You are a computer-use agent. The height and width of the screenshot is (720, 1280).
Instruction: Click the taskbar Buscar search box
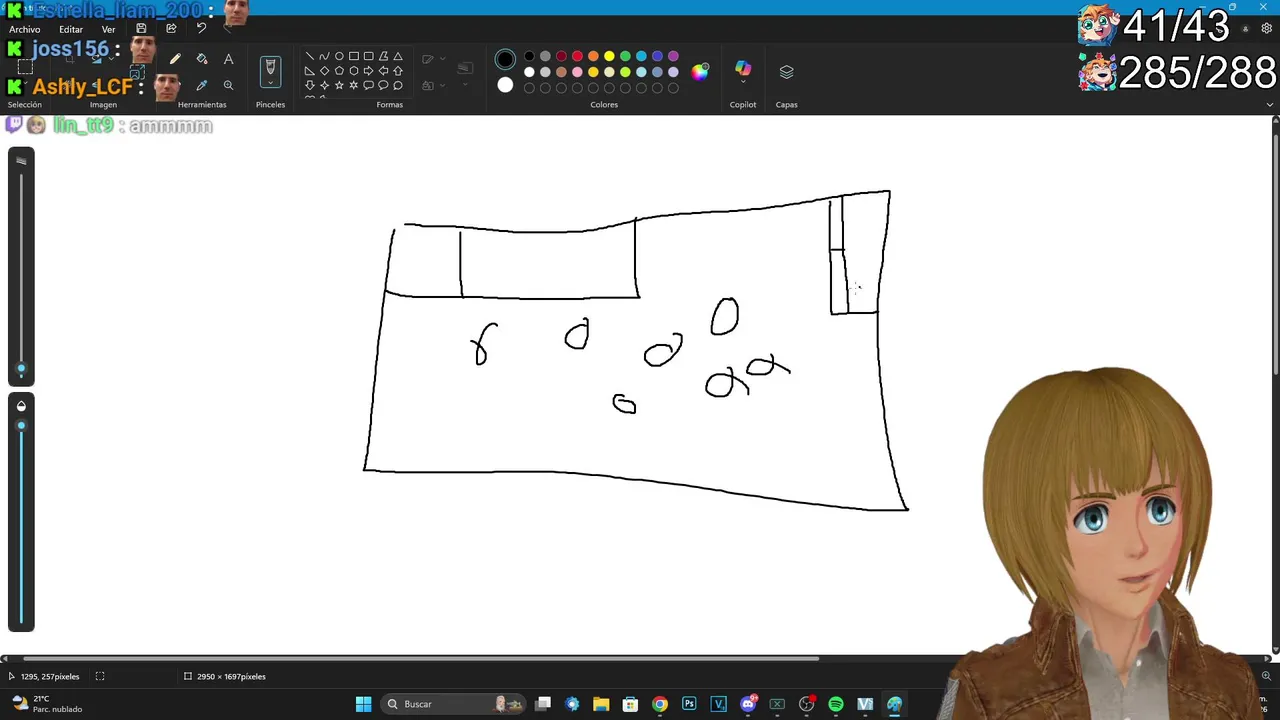tap(455, 704)
